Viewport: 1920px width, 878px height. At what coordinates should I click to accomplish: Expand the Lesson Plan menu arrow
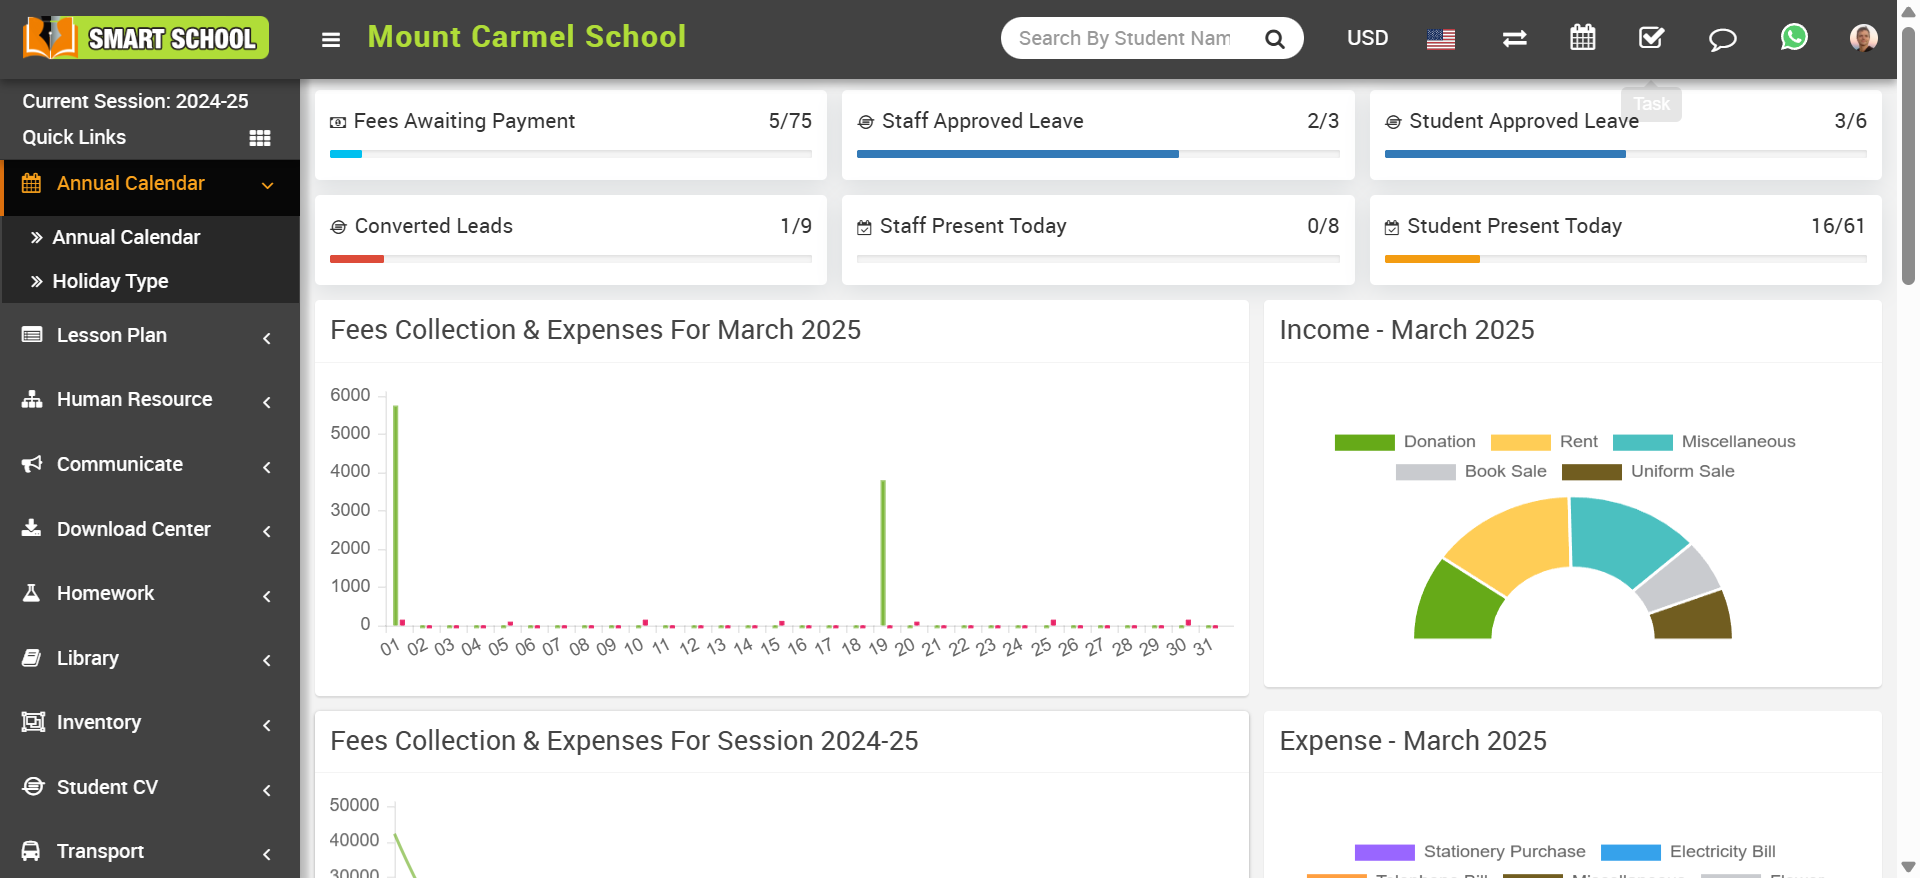[267, 339]
